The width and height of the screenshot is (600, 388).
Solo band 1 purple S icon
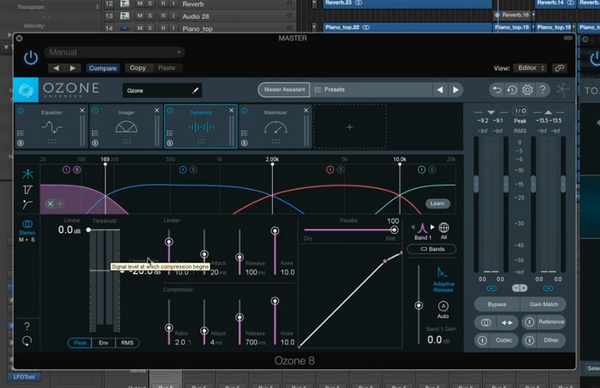click(x=77, y=170)
